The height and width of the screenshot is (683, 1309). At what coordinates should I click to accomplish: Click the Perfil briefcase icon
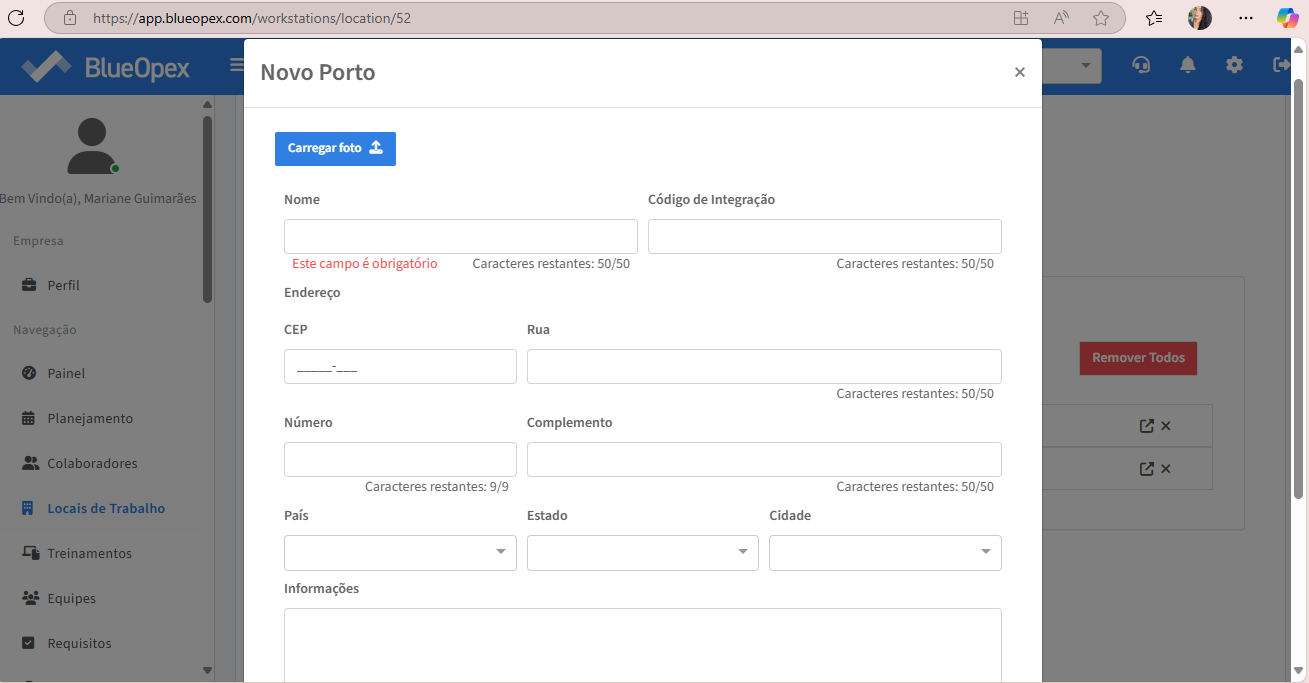(x=29, y=285)
